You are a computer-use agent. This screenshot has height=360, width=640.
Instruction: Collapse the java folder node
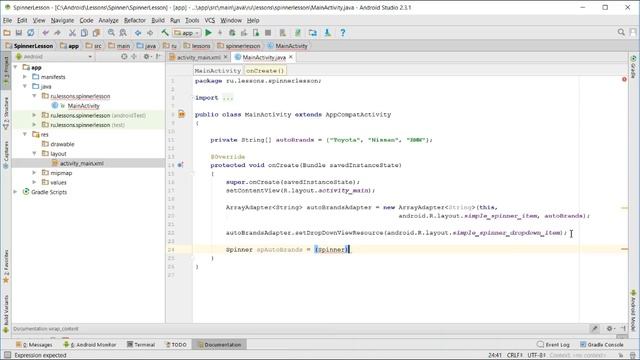point(25,87)
